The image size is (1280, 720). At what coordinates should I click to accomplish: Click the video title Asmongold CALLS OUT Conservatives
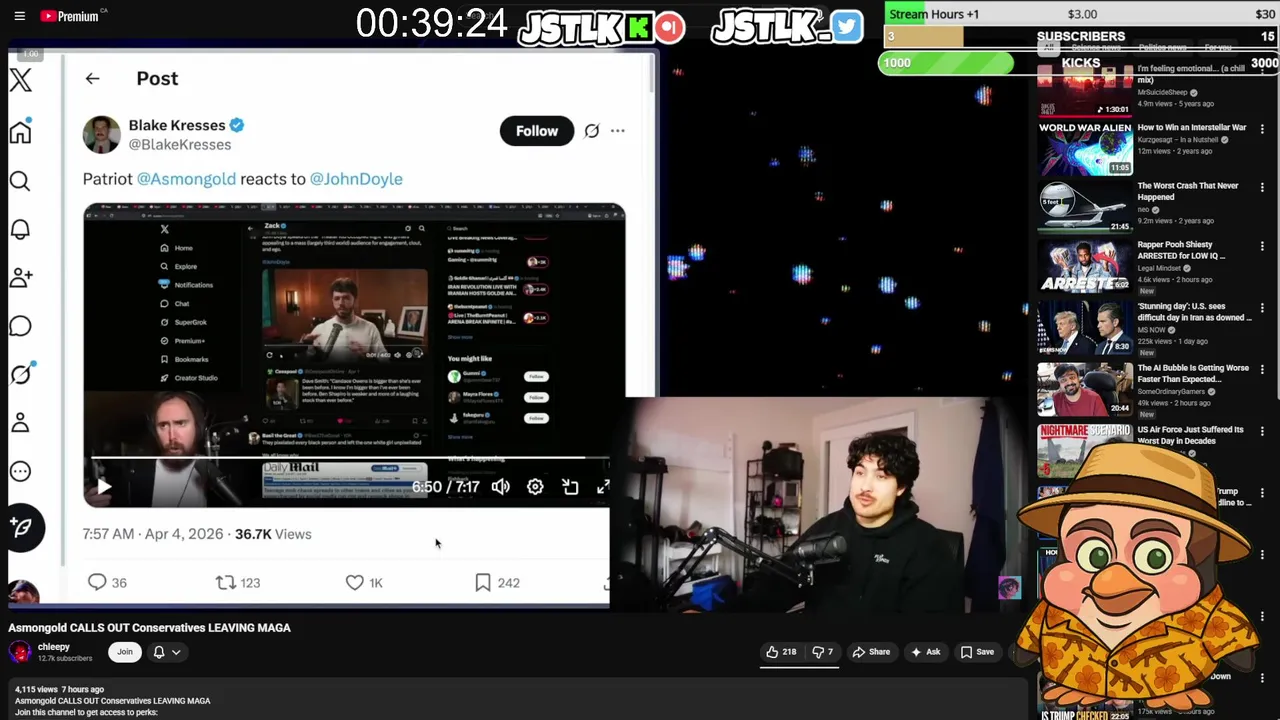pos(150,628)
